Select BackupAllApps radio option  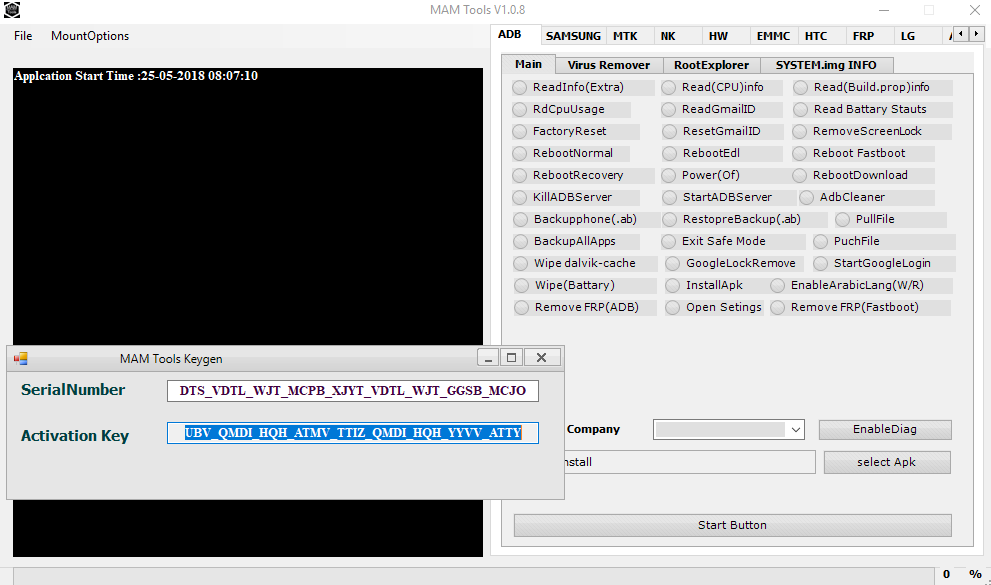[521, 241]
